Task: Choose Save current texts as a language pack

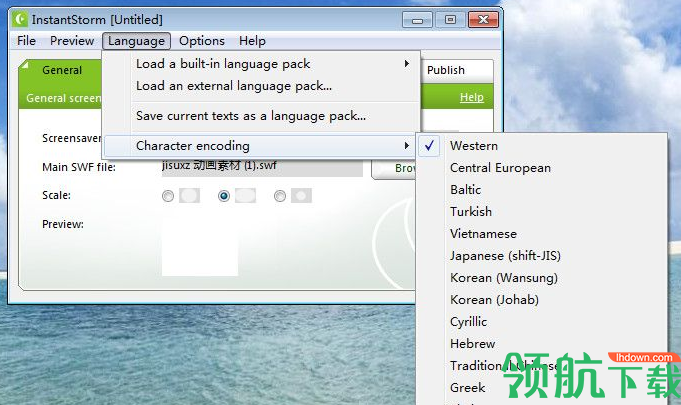Action: [x=262, y=116]
